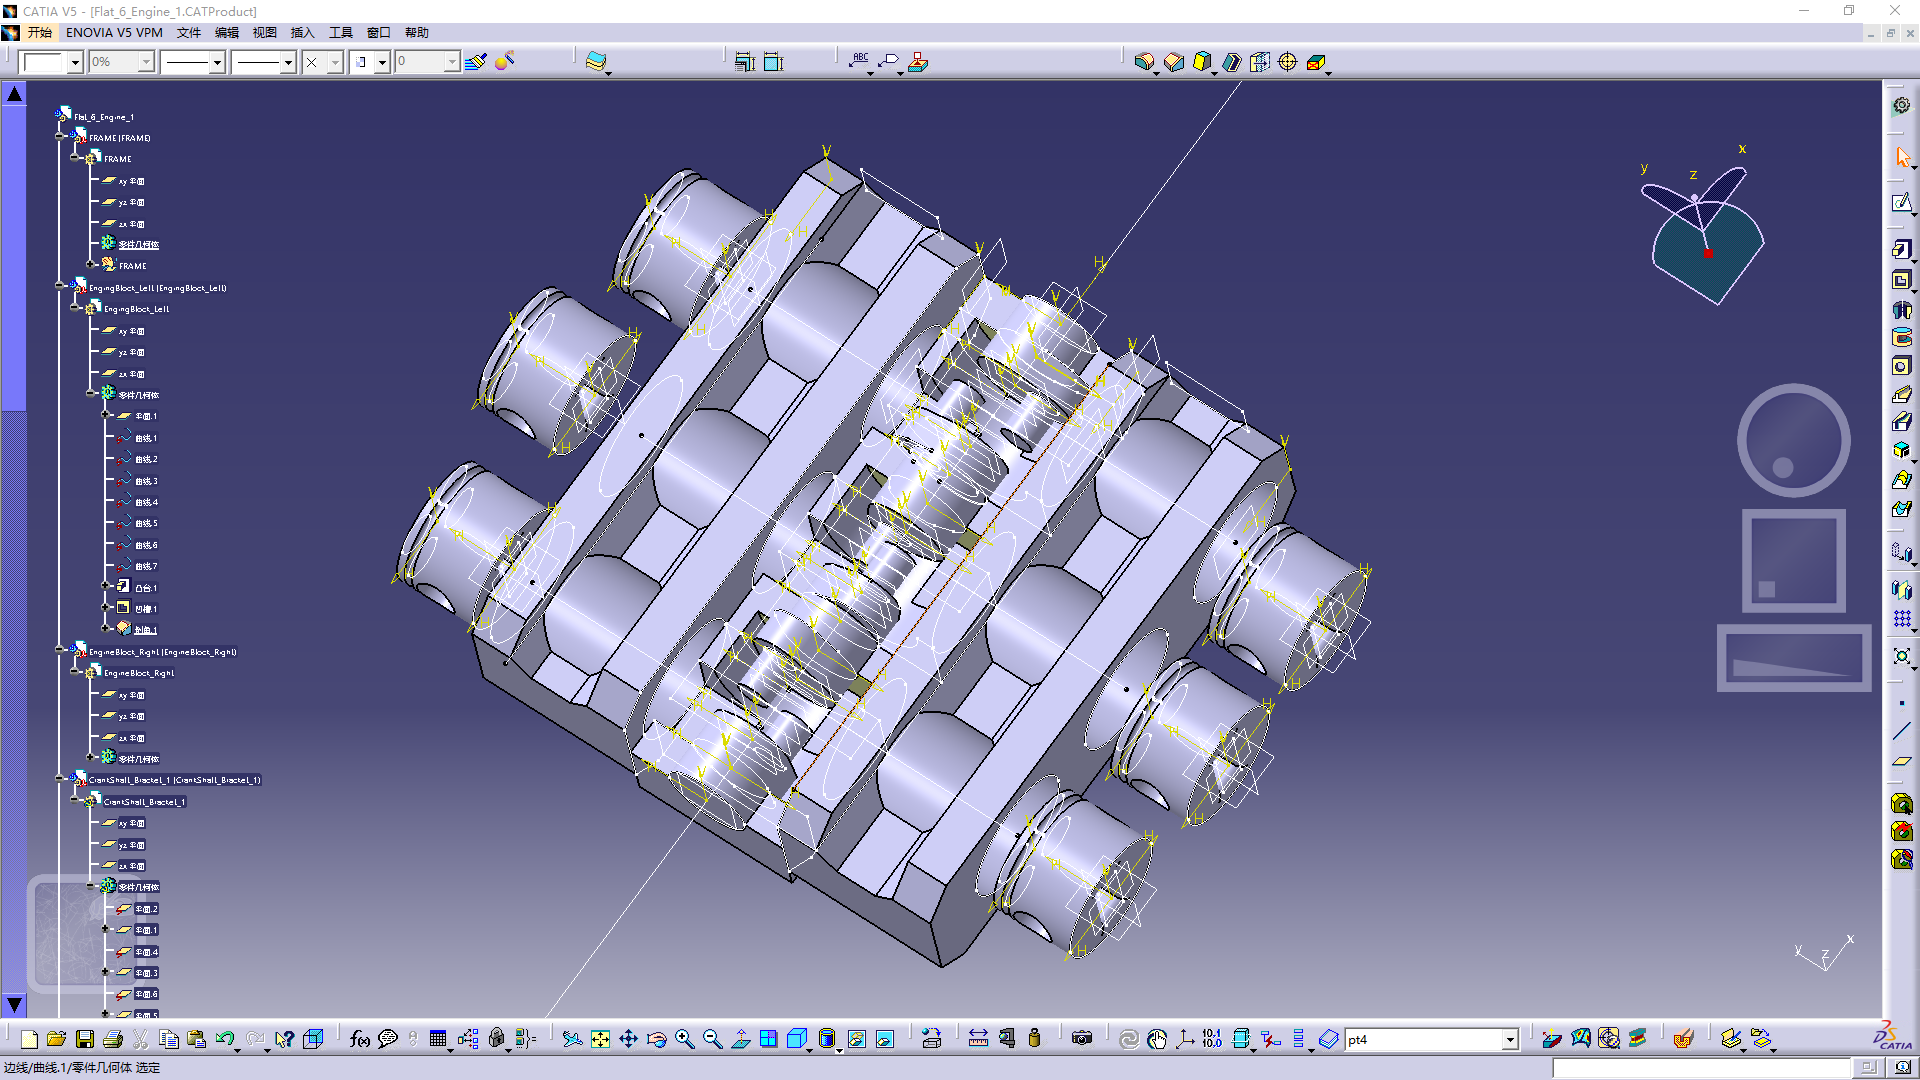1920x1080 pixels.
Task: Open the fill color dropdown
Action: (75, 63)
